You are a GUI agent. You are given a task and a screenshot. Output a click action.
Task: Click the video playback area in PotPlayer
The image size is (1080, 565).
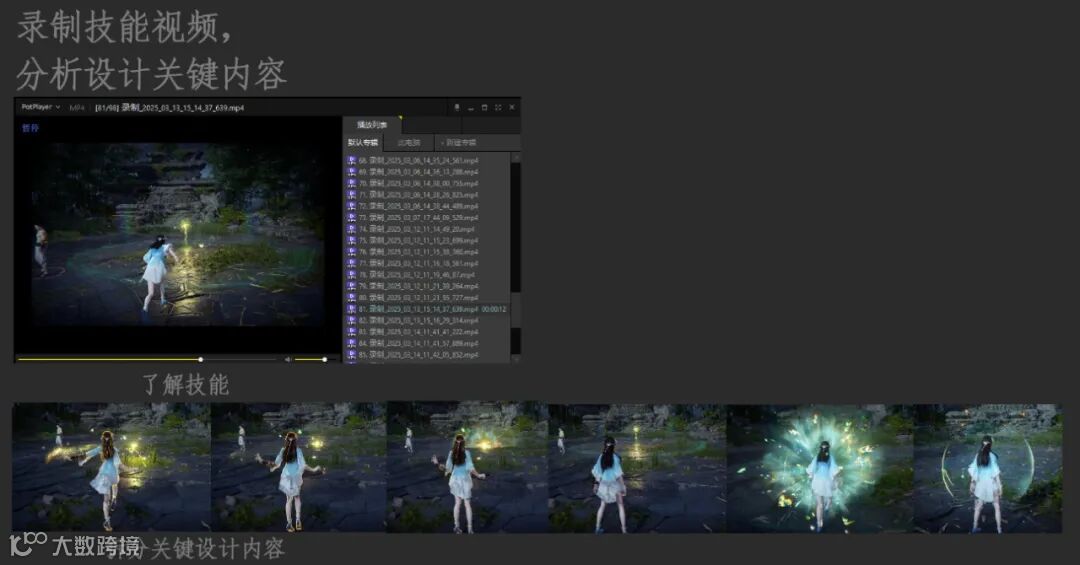(x=178, y=234)
